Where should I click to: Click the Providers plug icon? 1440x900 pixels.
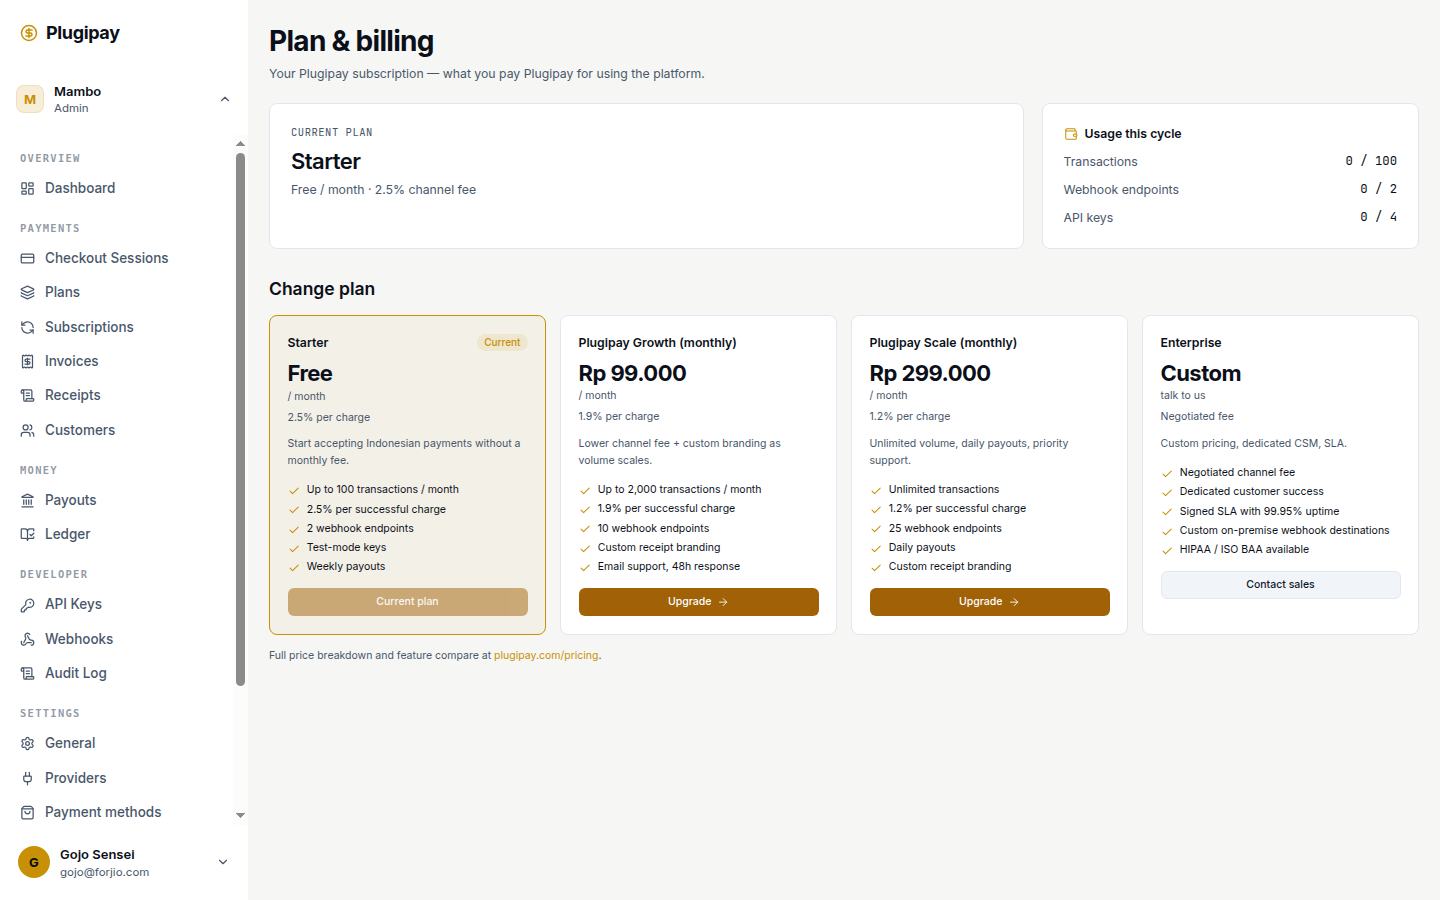pos(27,778)
